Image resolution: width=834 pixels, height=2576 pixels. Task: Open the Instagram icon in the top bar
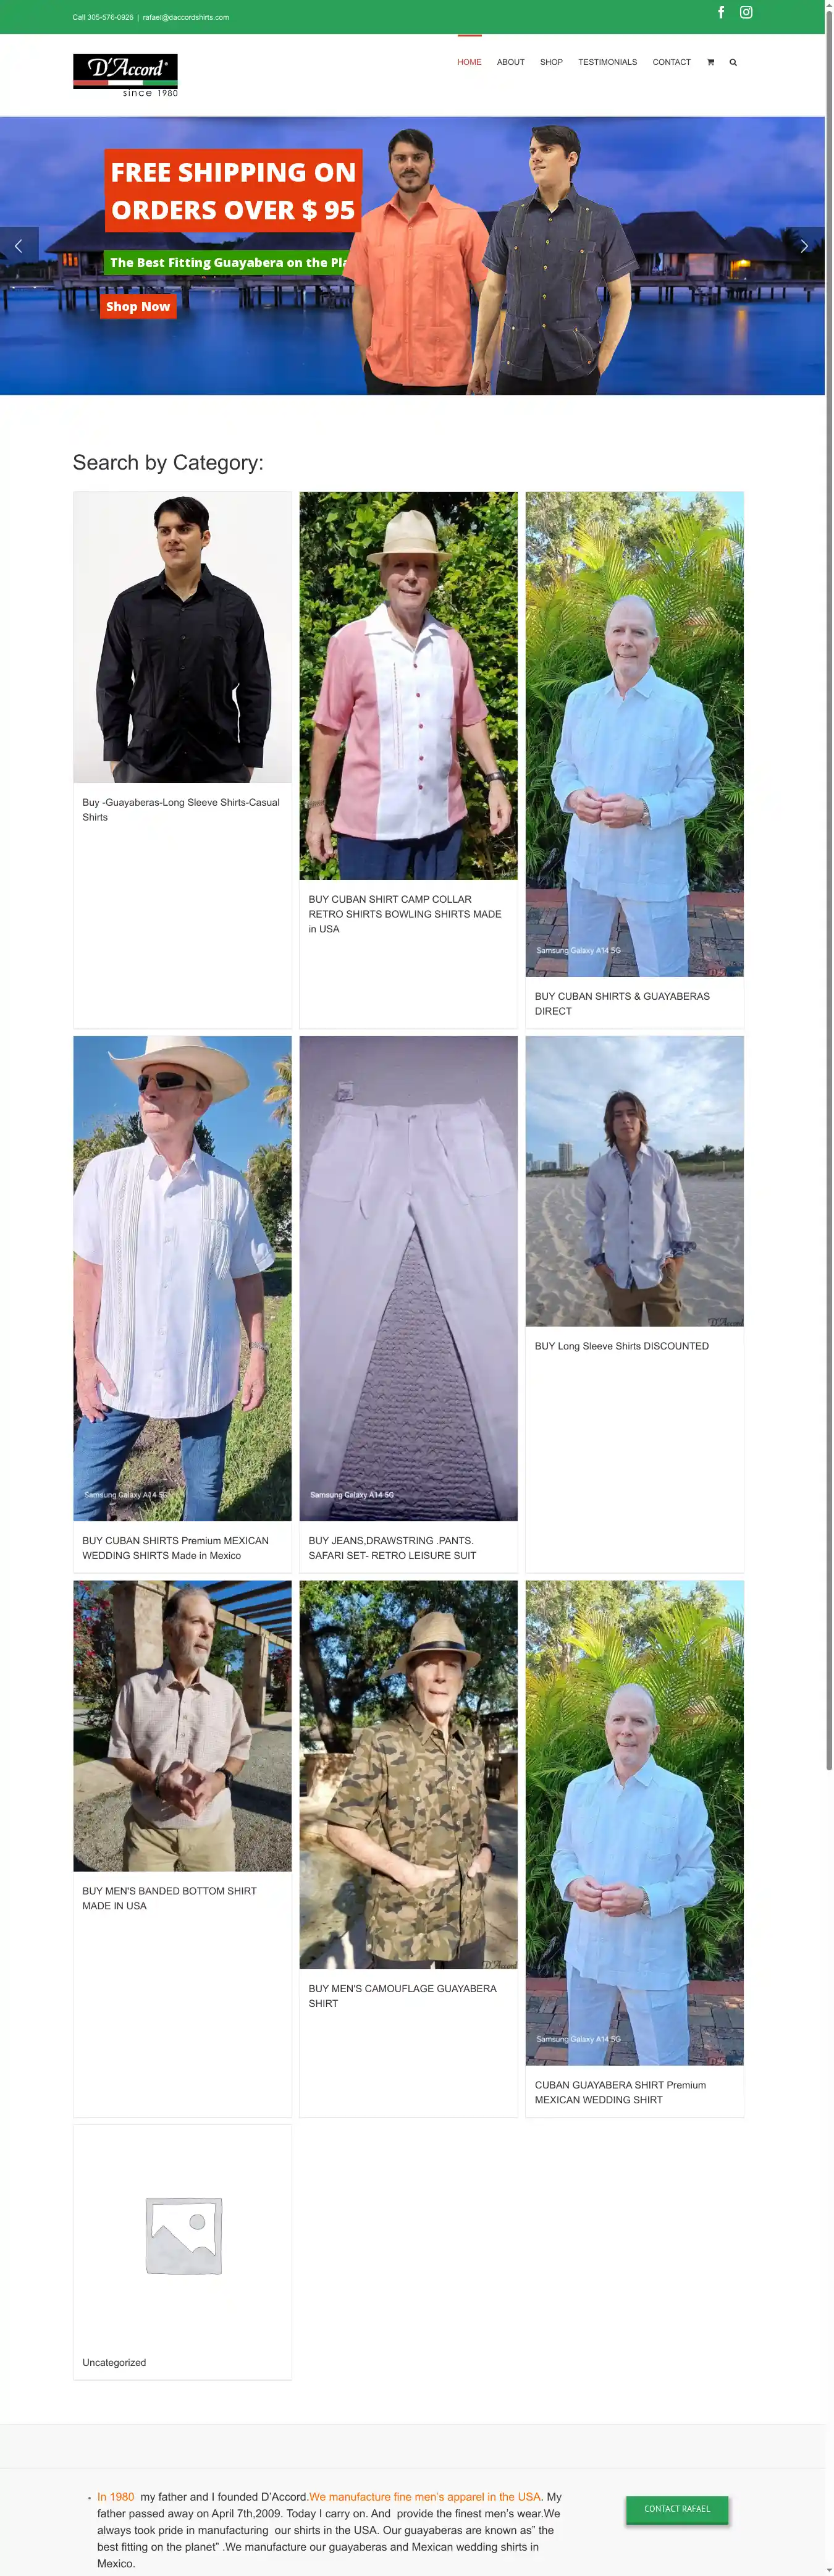(x=746, y=12)
